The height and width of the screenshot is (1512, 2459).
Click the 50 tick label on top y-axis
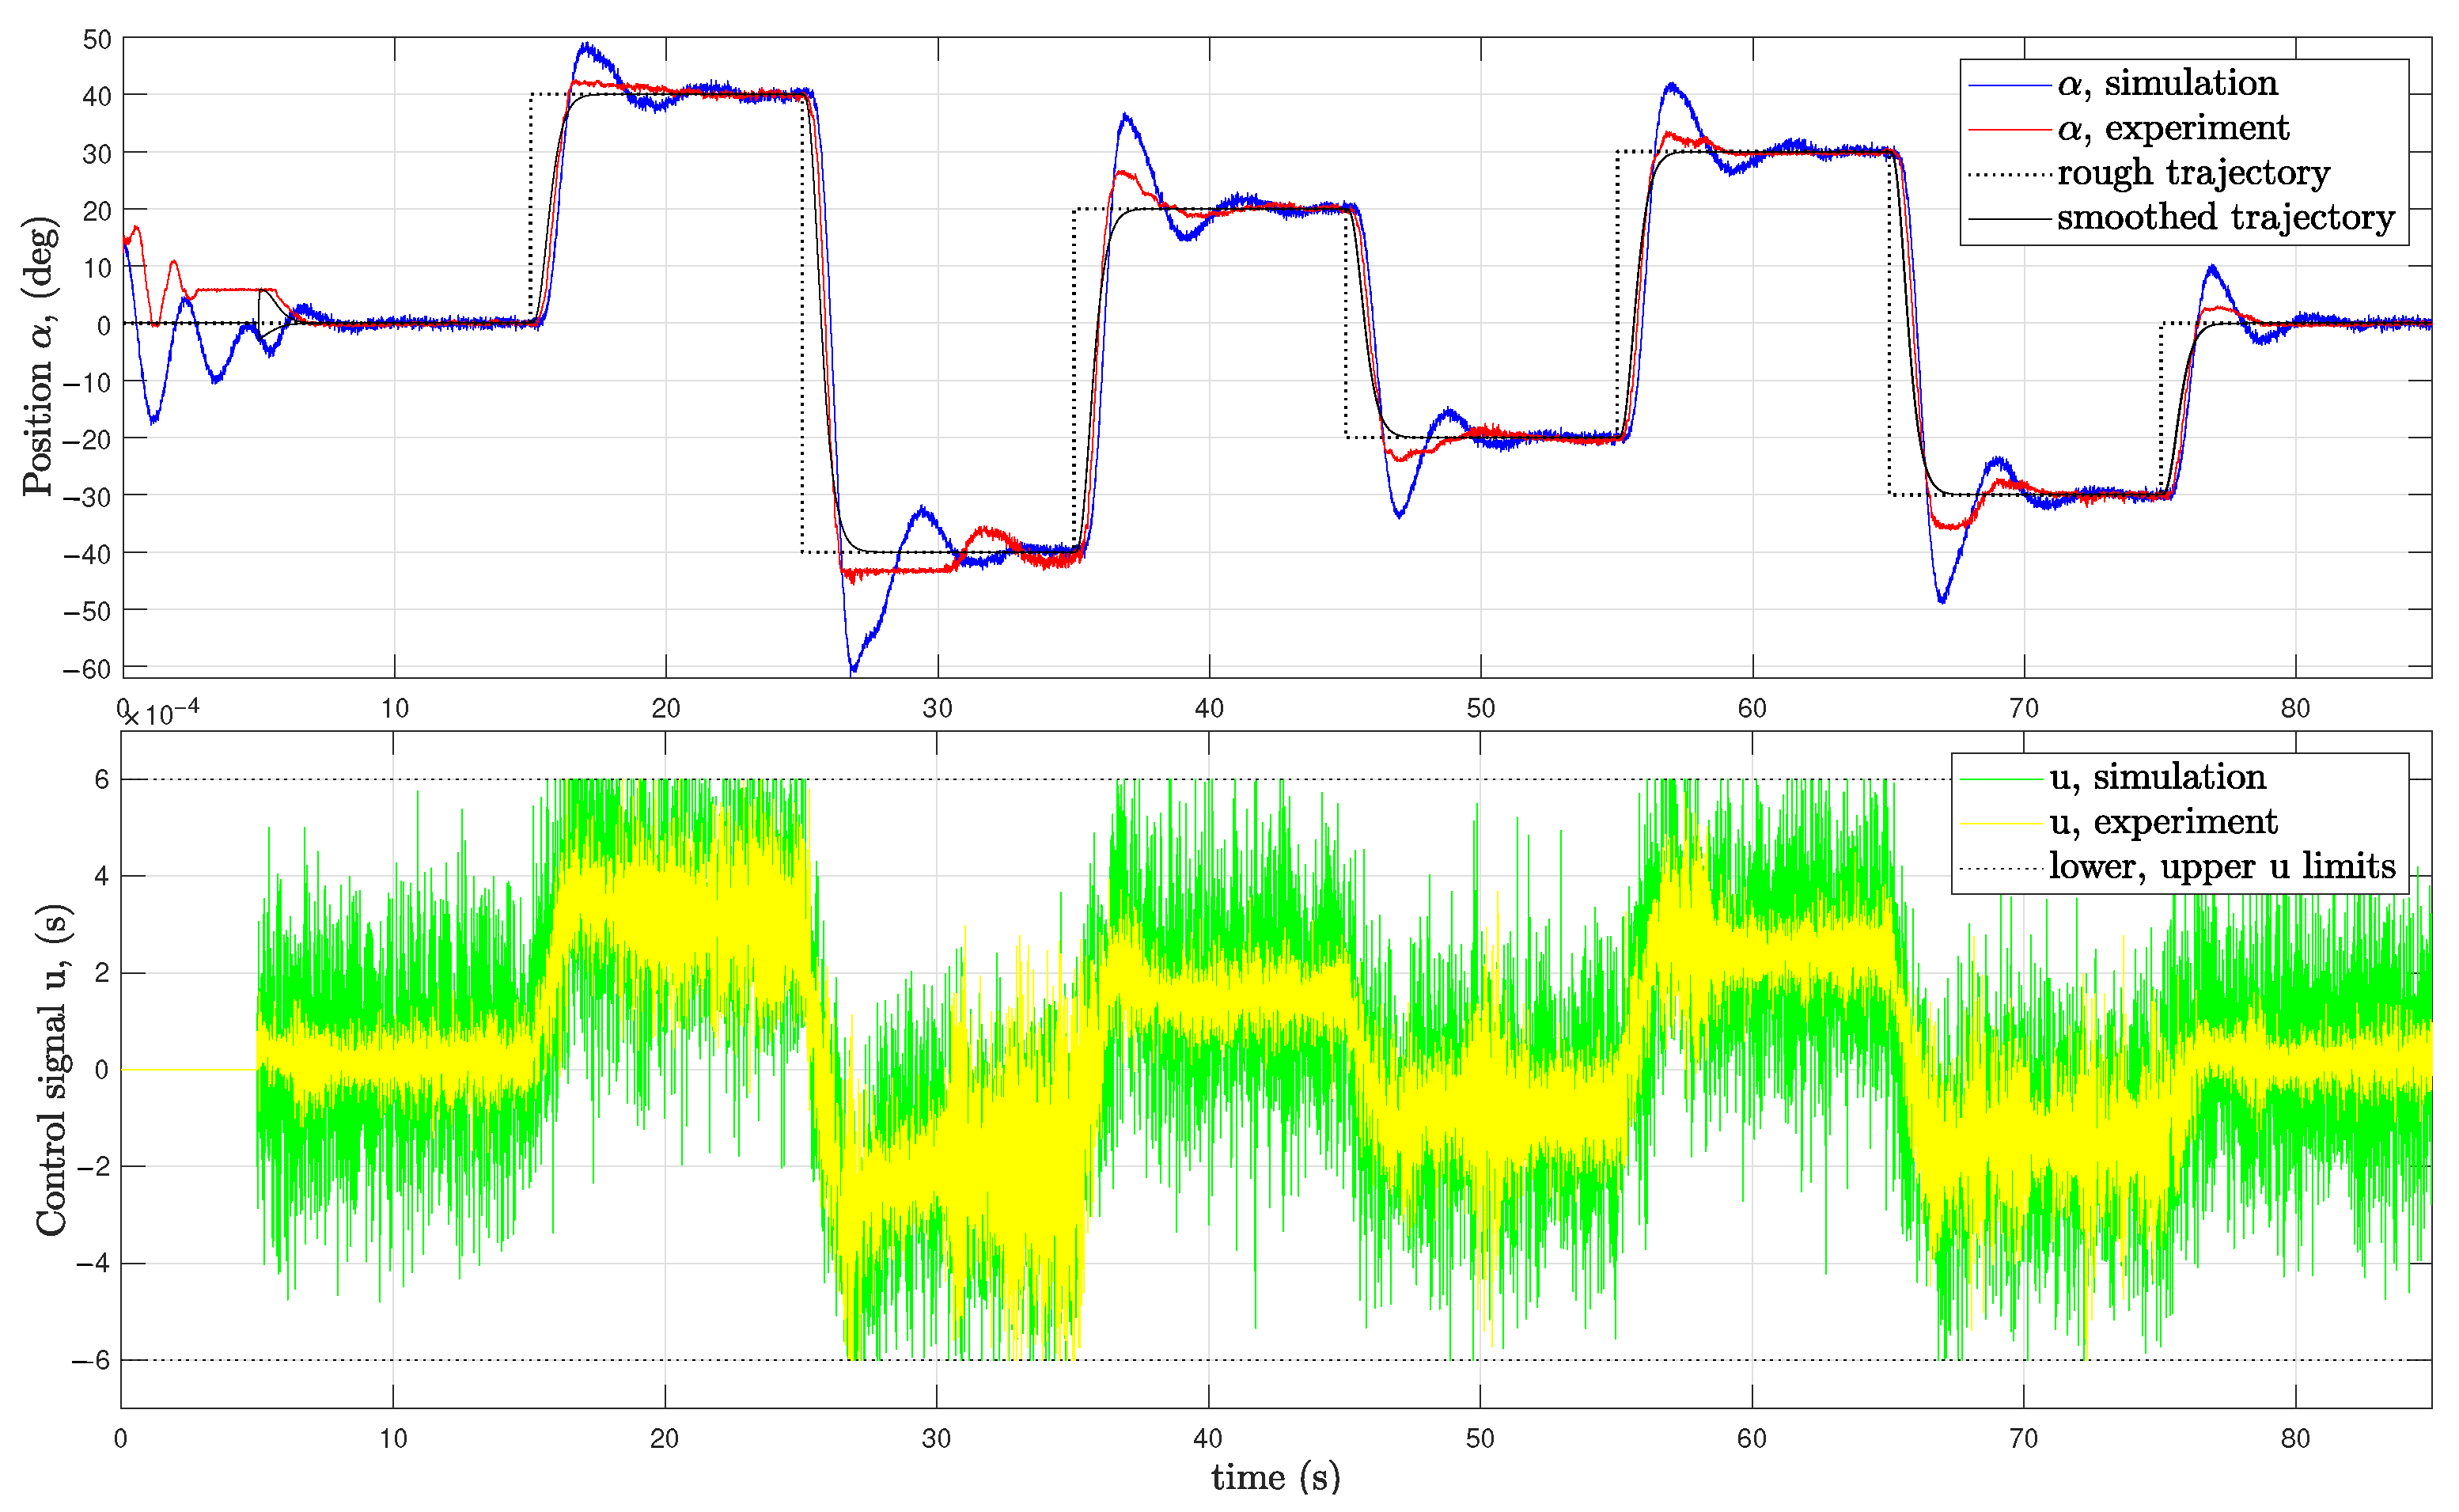click(x=97, y=40)
